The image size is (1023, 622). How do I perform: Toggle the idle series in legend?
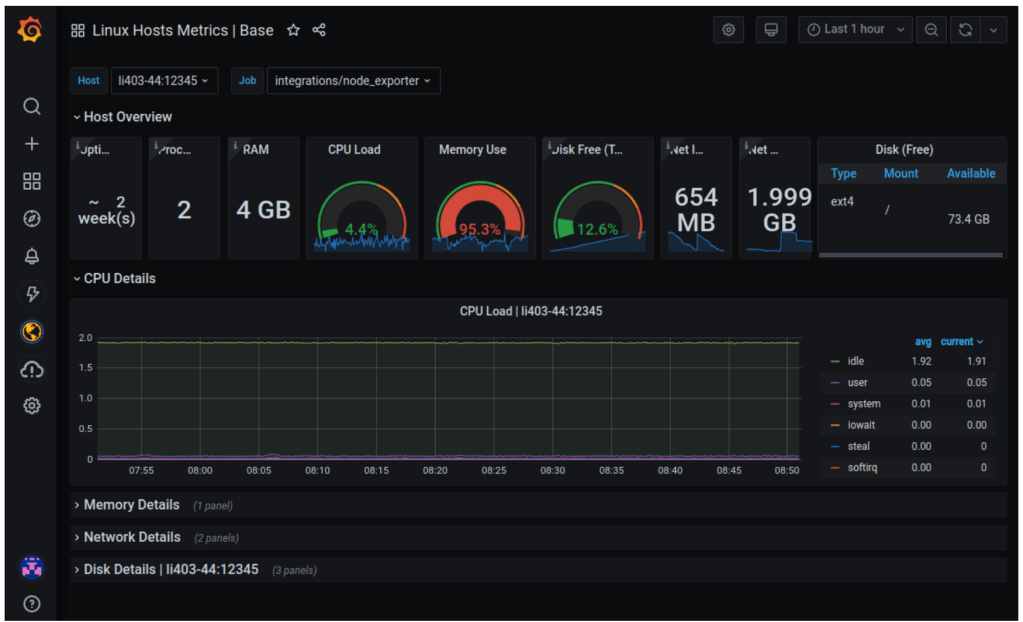click(855, 361)
